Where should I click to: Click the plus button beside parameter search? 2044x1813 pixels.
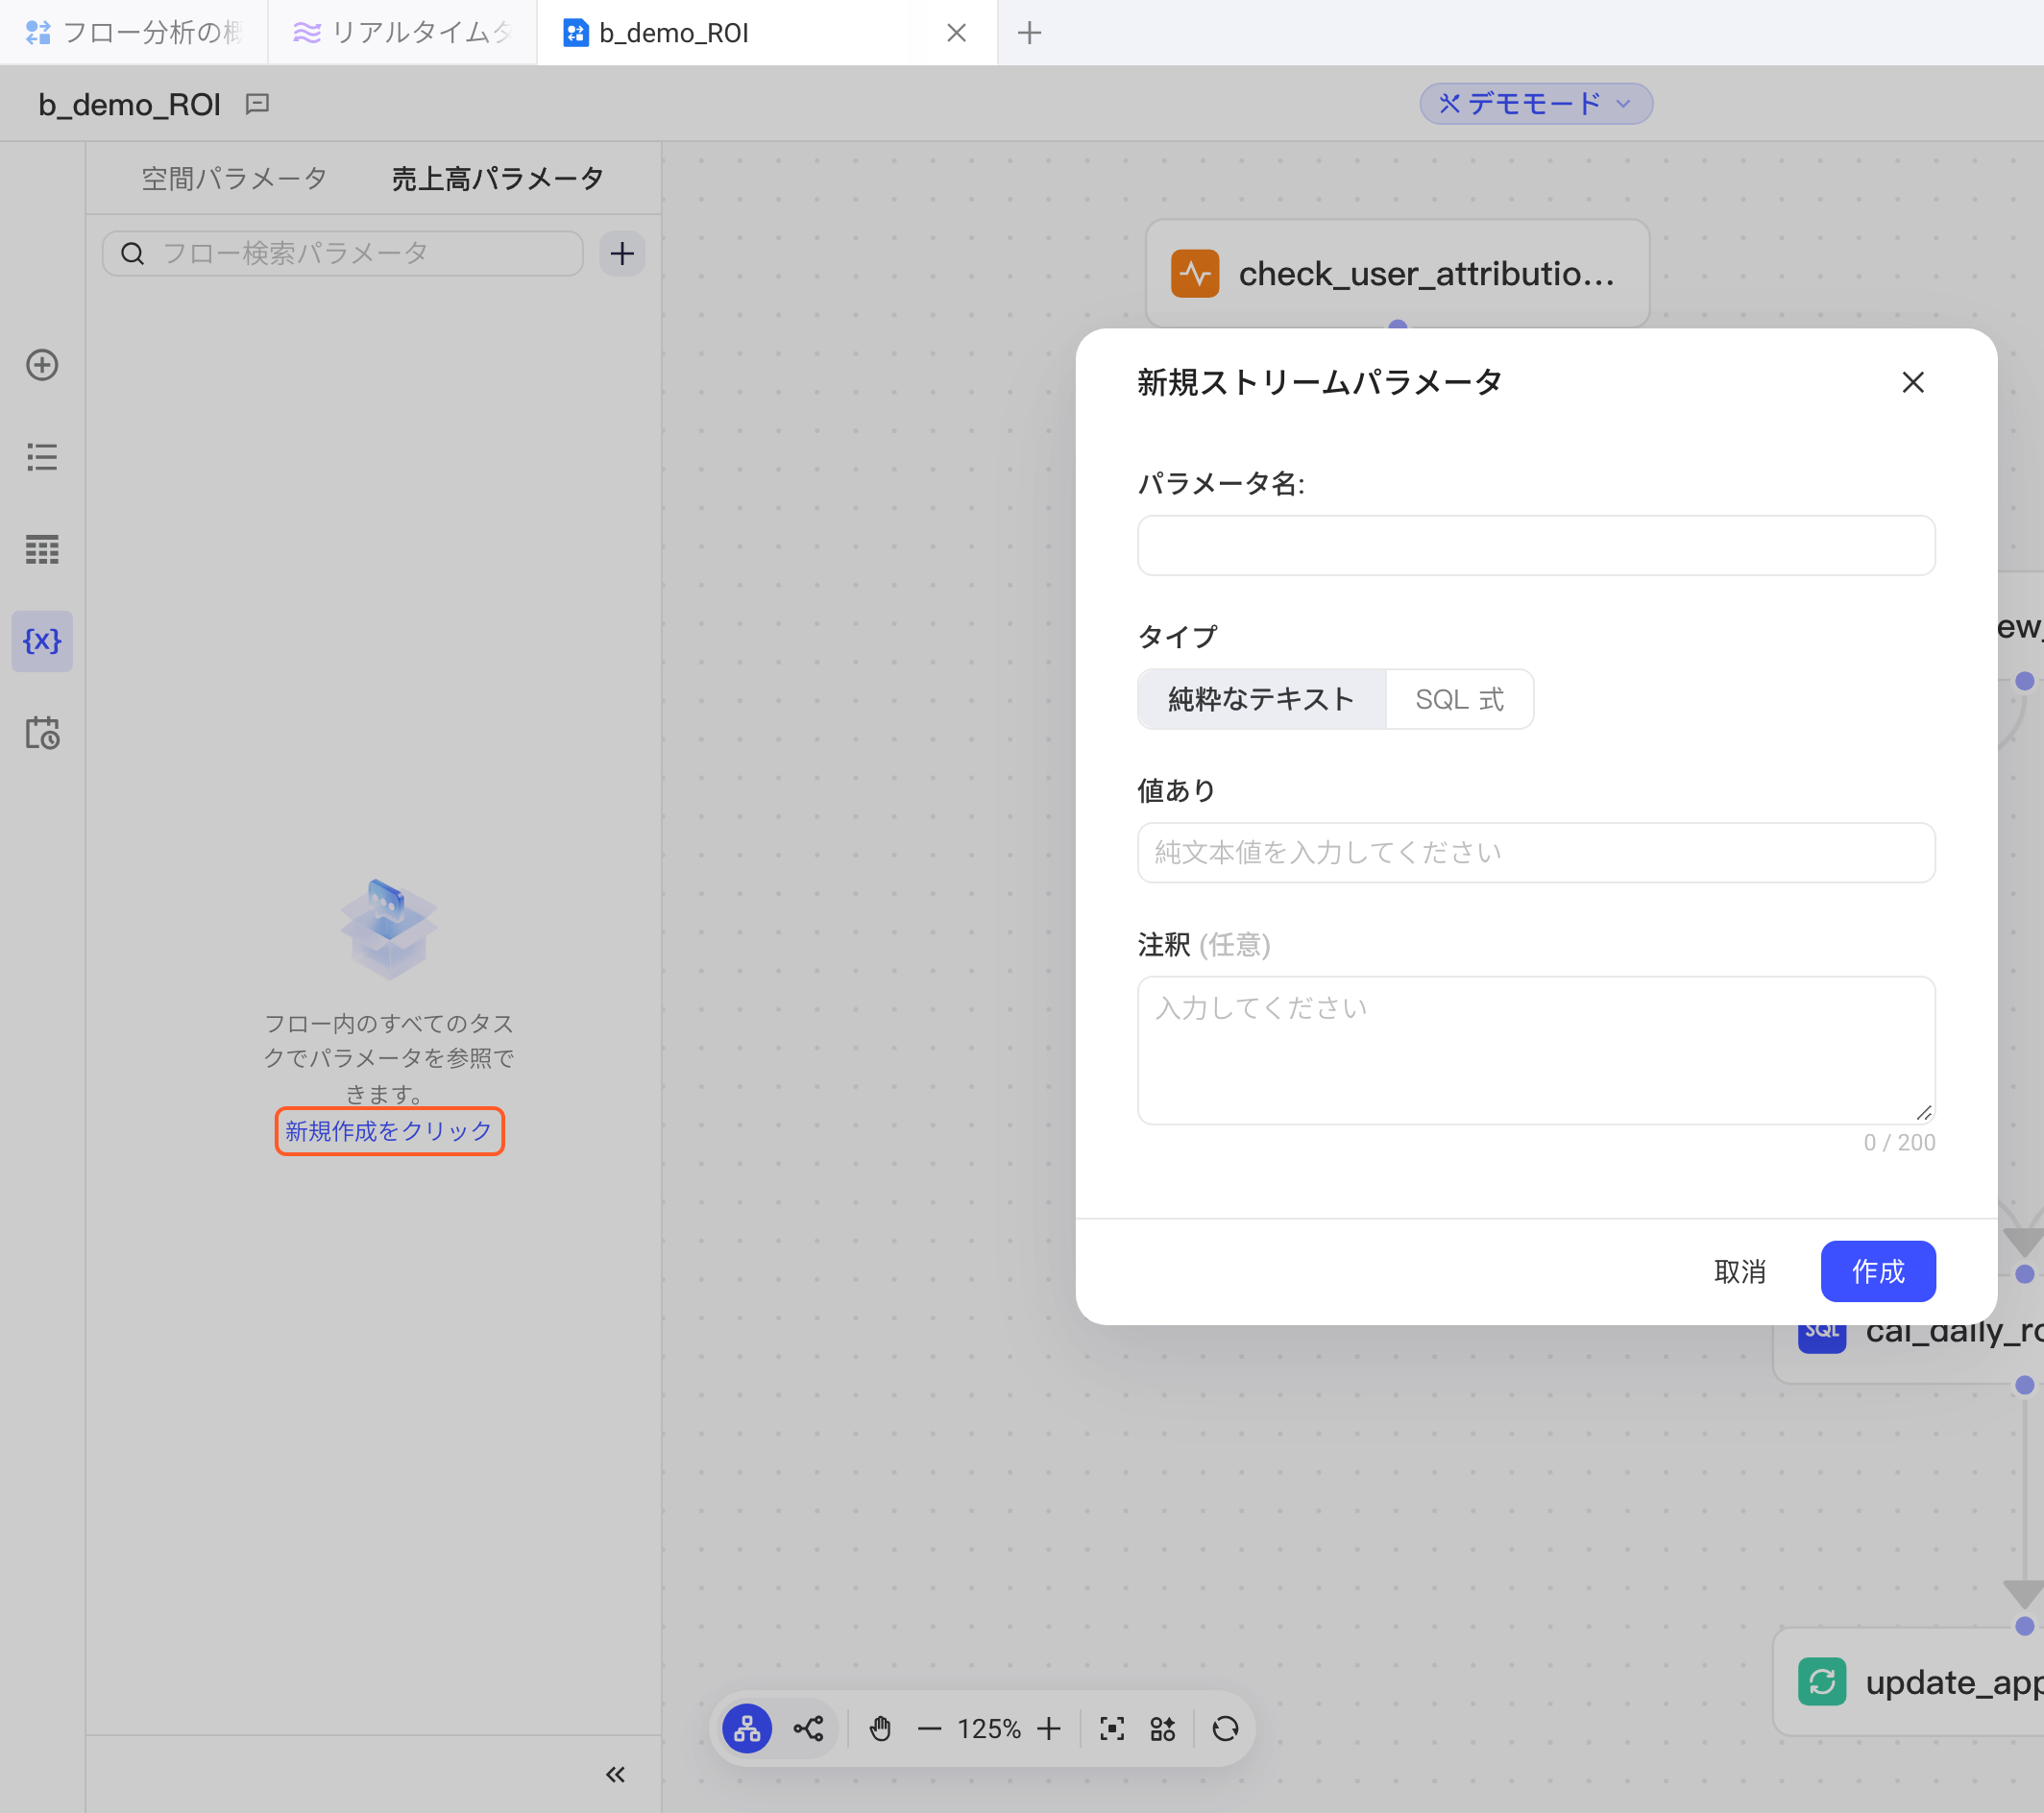tap(622, 254)
